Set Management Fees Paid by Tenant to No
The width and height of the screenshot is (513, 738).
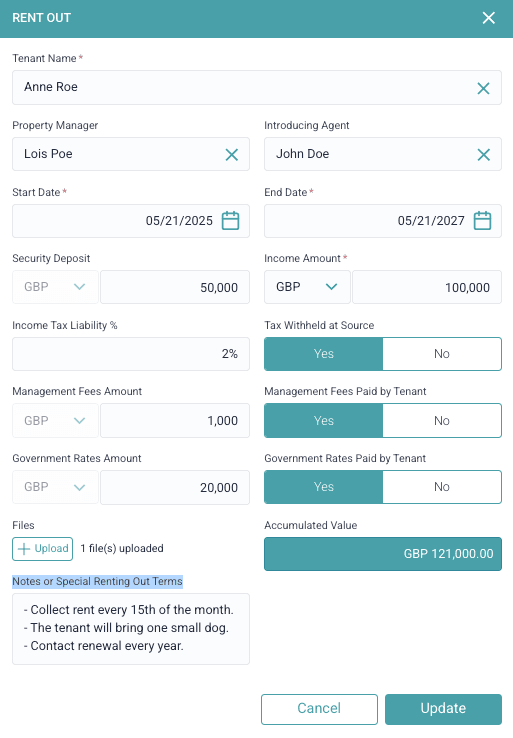[x=442, y=420]
